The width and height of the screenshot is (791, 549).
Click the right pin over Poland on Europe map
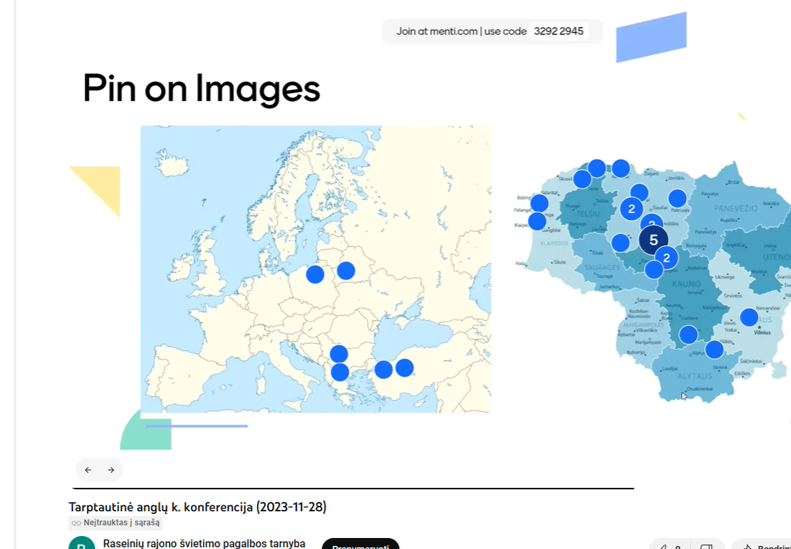pos(346,270)
